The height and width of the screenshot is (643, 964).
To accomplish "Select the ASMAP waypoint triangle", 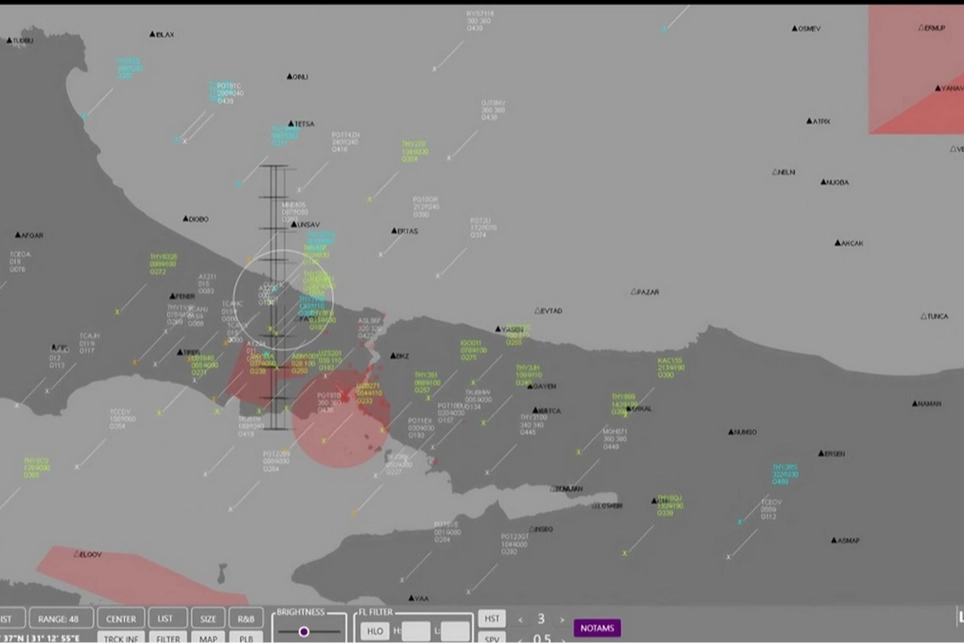I will point(833,540).
